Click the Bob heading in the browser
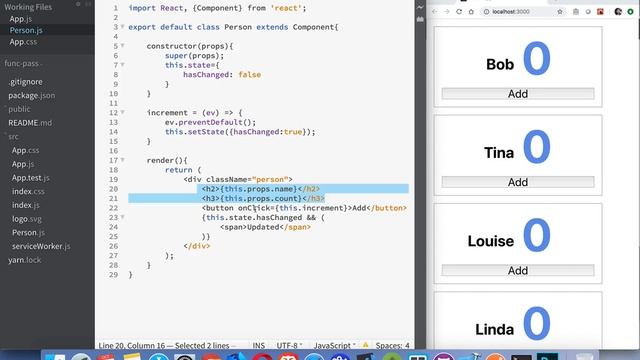The height and width of the screenshot is (360, 640). click(x=500, y=64)
